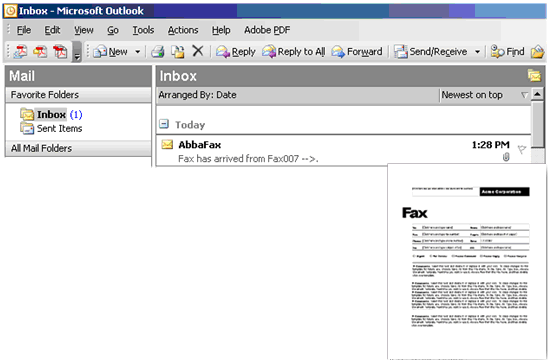Open the Adobe PDF menu
This screenshot has height=362, width=550.
[x=267, y=30]
